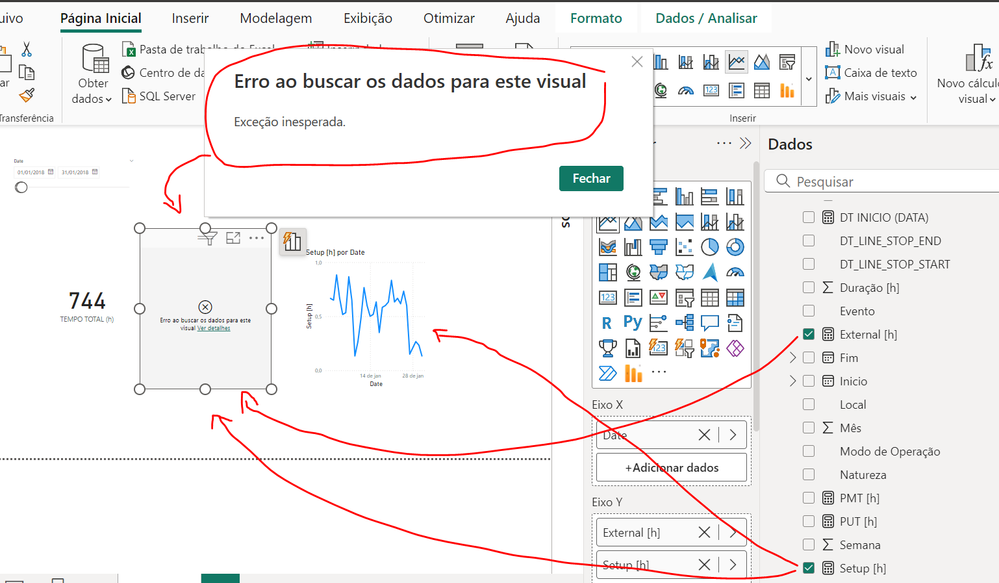Screen dimensions: 999x583
Task: Select funnel chart in Visualizations pane
Action: pyautogui.click(x=659, y=247)
